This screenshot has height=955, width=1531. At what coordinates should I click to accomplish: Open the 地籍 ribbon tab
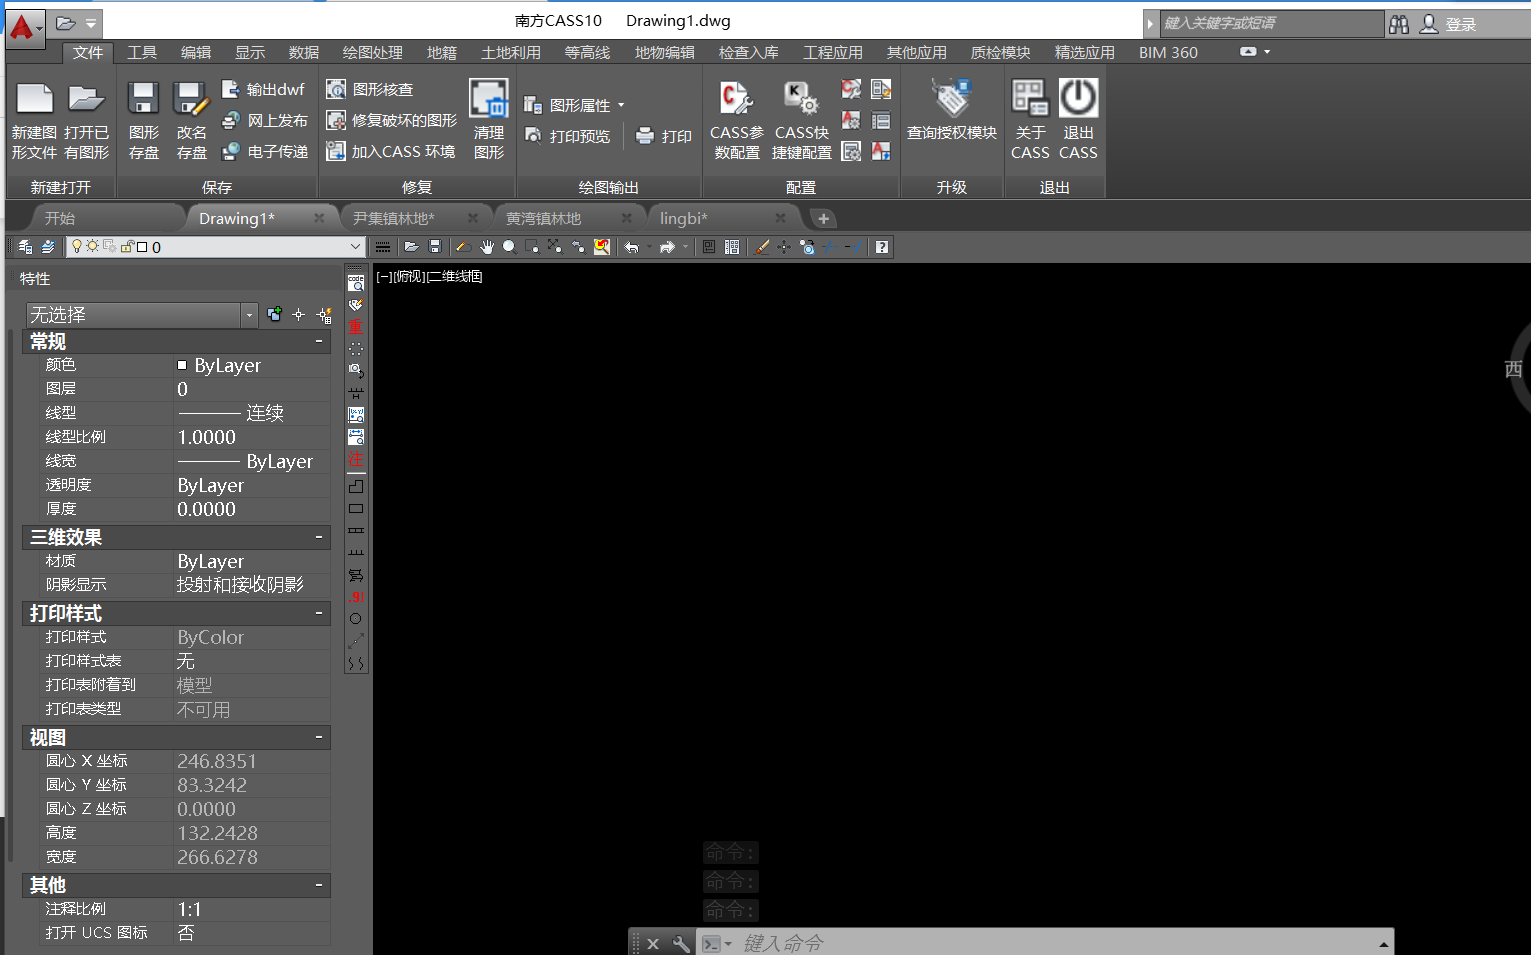pos(441,53)
